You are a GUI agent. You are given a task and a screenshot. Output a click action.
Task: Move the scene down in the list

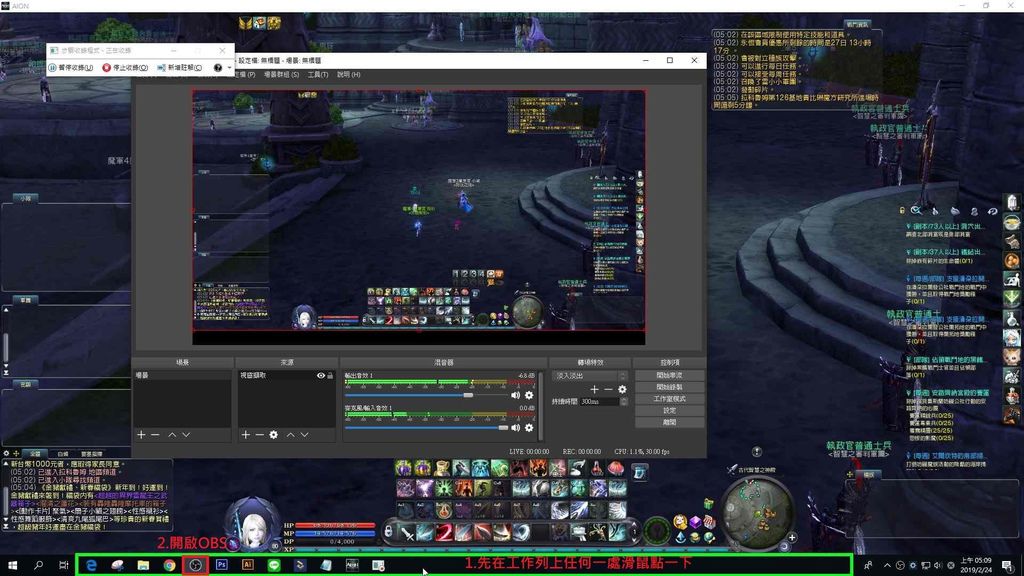pyautogui.click(x=186, y=434)
